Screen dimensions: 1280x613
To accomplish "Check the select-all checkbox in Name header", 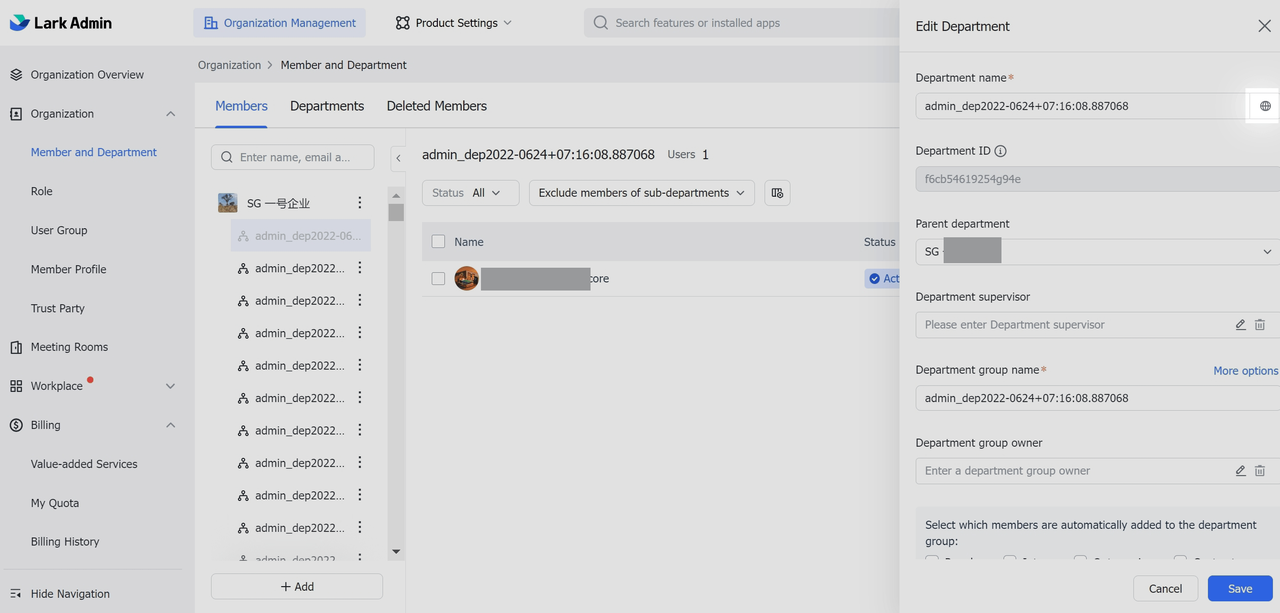I will tap(438, 242).
